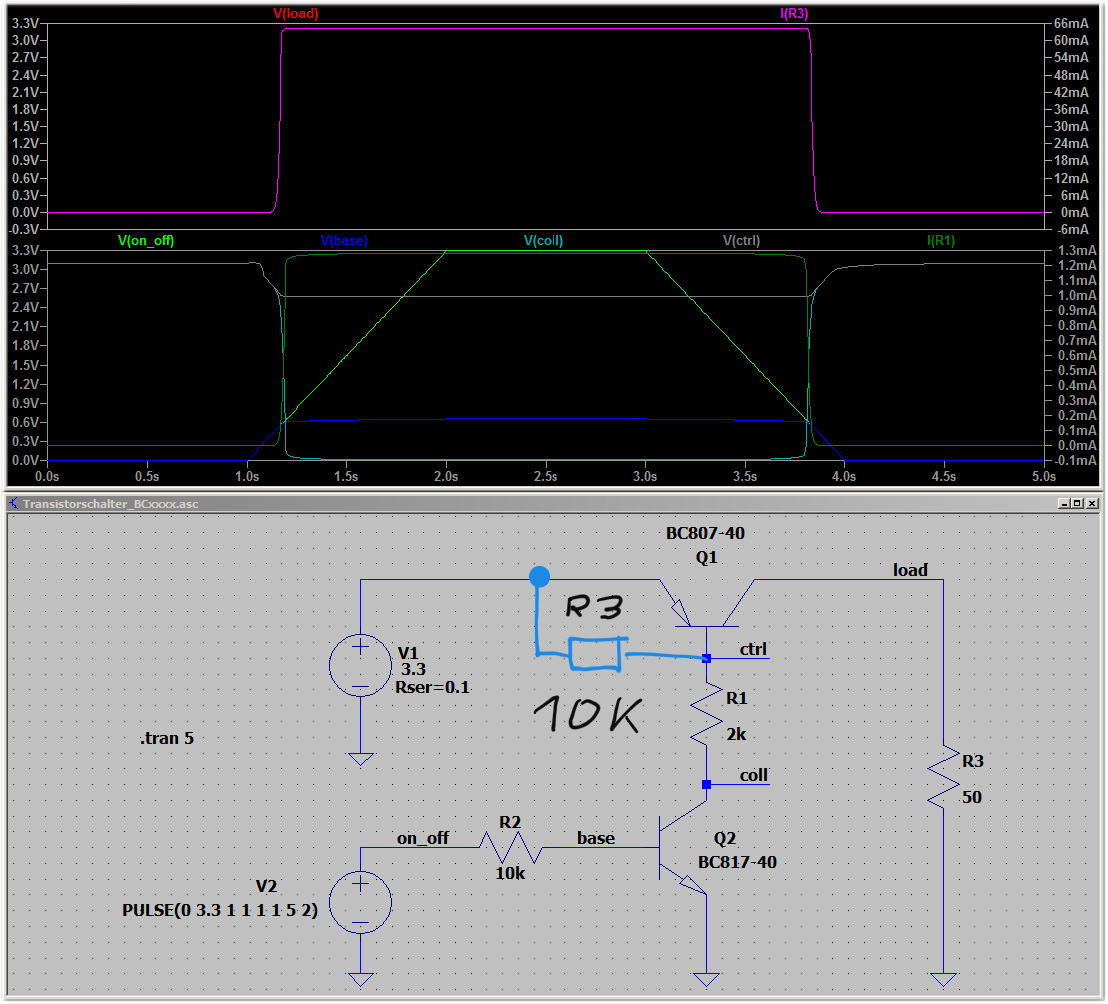The height and width of the screenshot is (1004, 1108).
Task: Select resistor R2 symbol
Action: tap(511, 847)
